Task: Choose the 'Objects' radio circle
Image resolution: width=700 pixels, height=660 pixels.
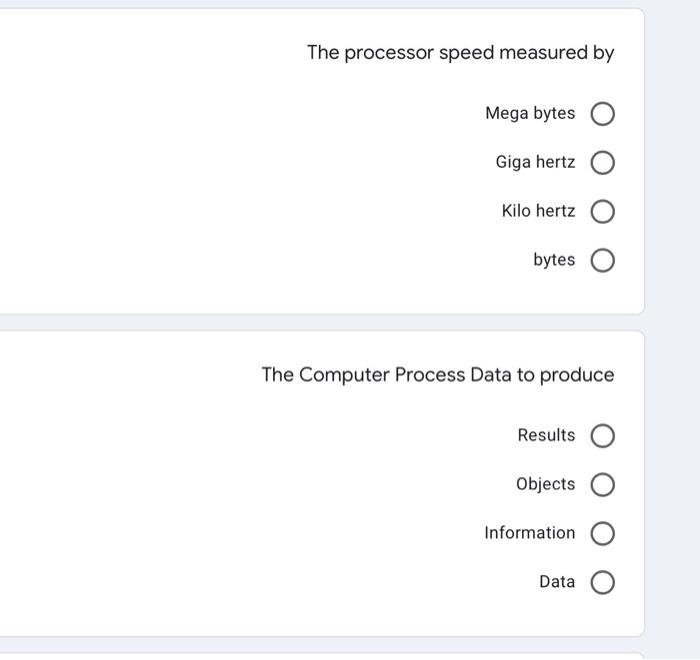Action: tap(602, 485)
